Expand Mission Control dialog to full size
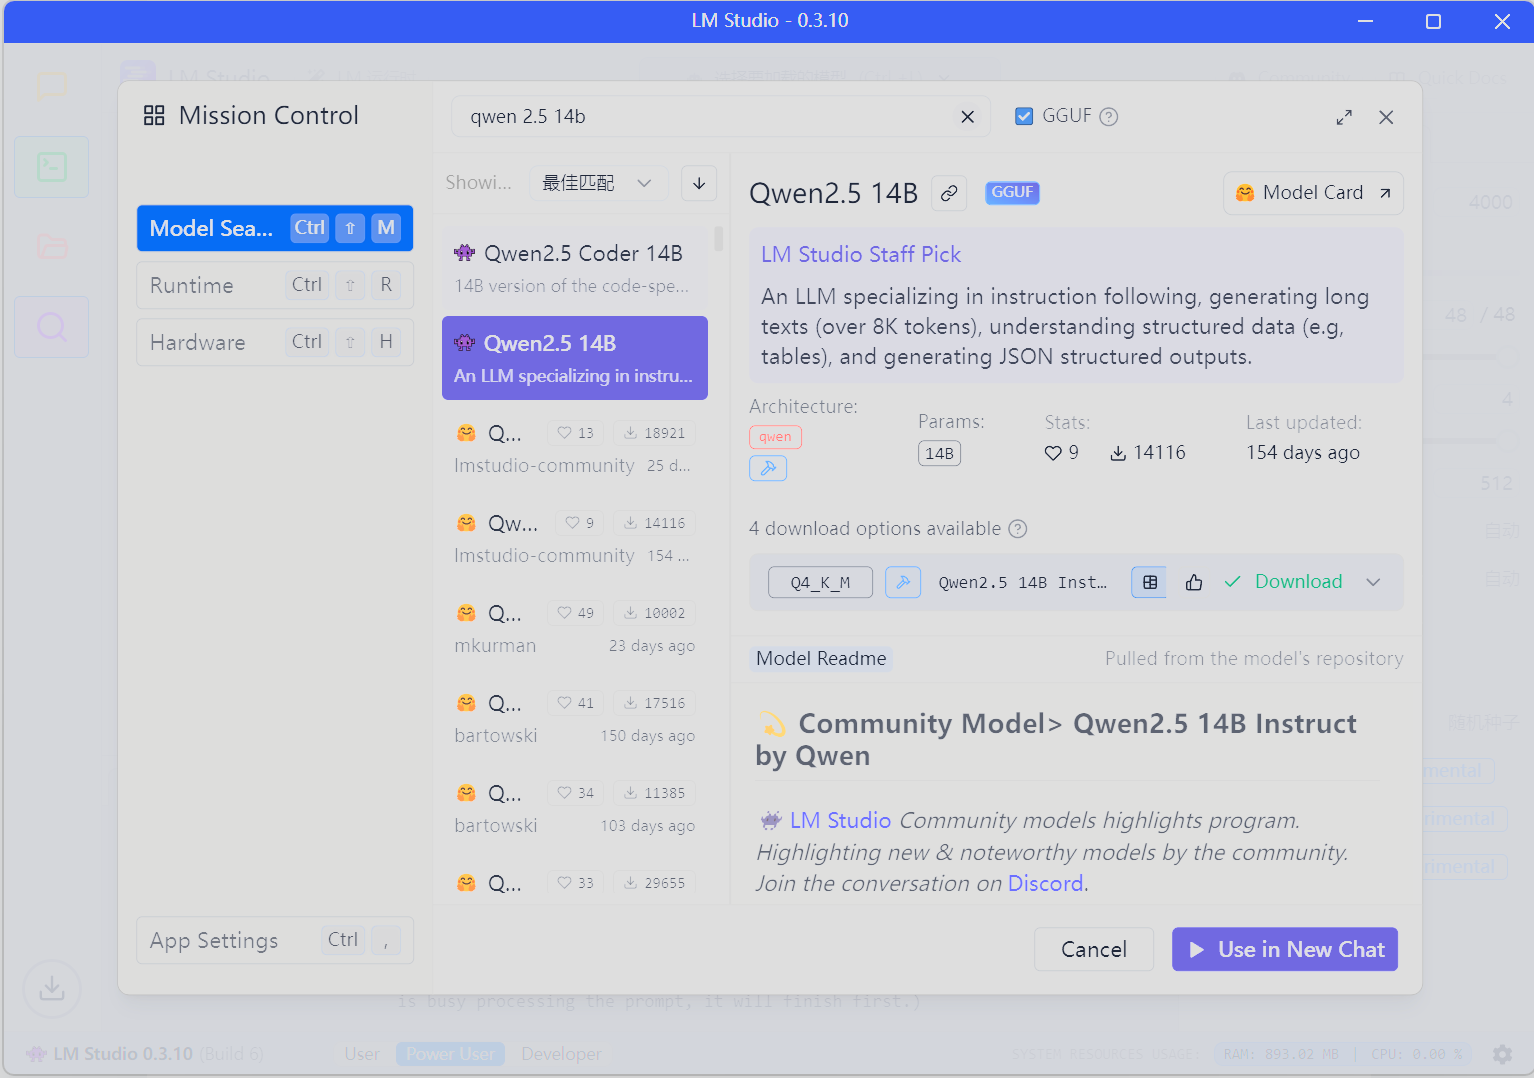Screen dimensions: 1534x1078 (1344, 117)
